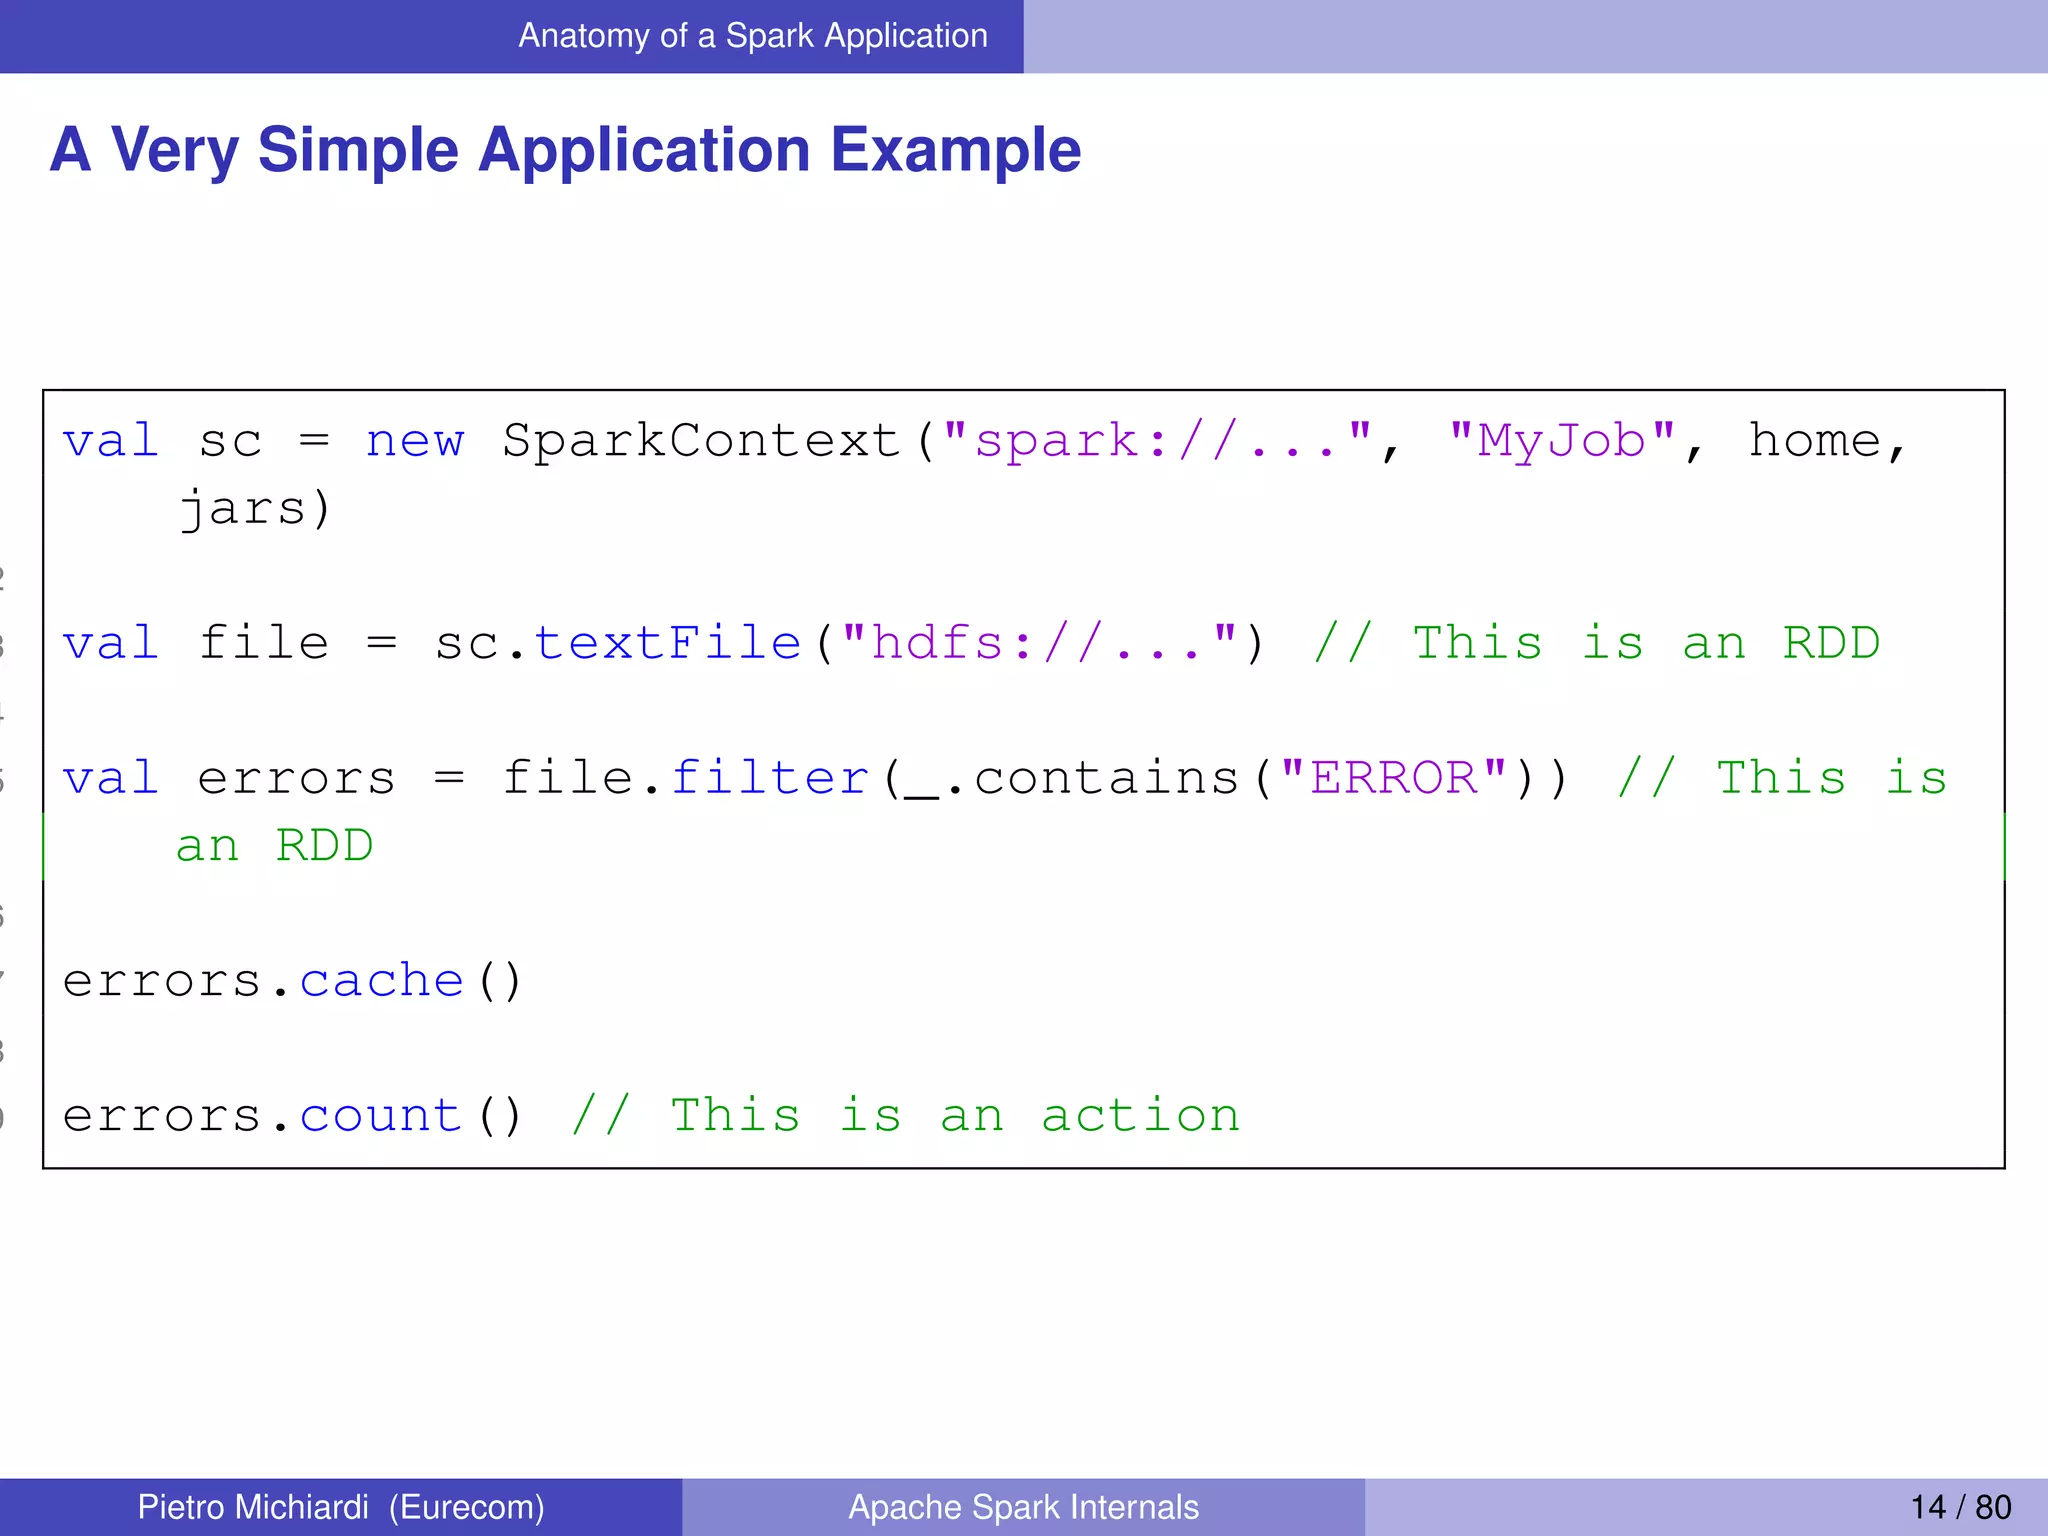Image resolution: width=2048 pixels, height=1536 pixels.
Task: Click the 'textFile' method name
Action: (668, 643)
